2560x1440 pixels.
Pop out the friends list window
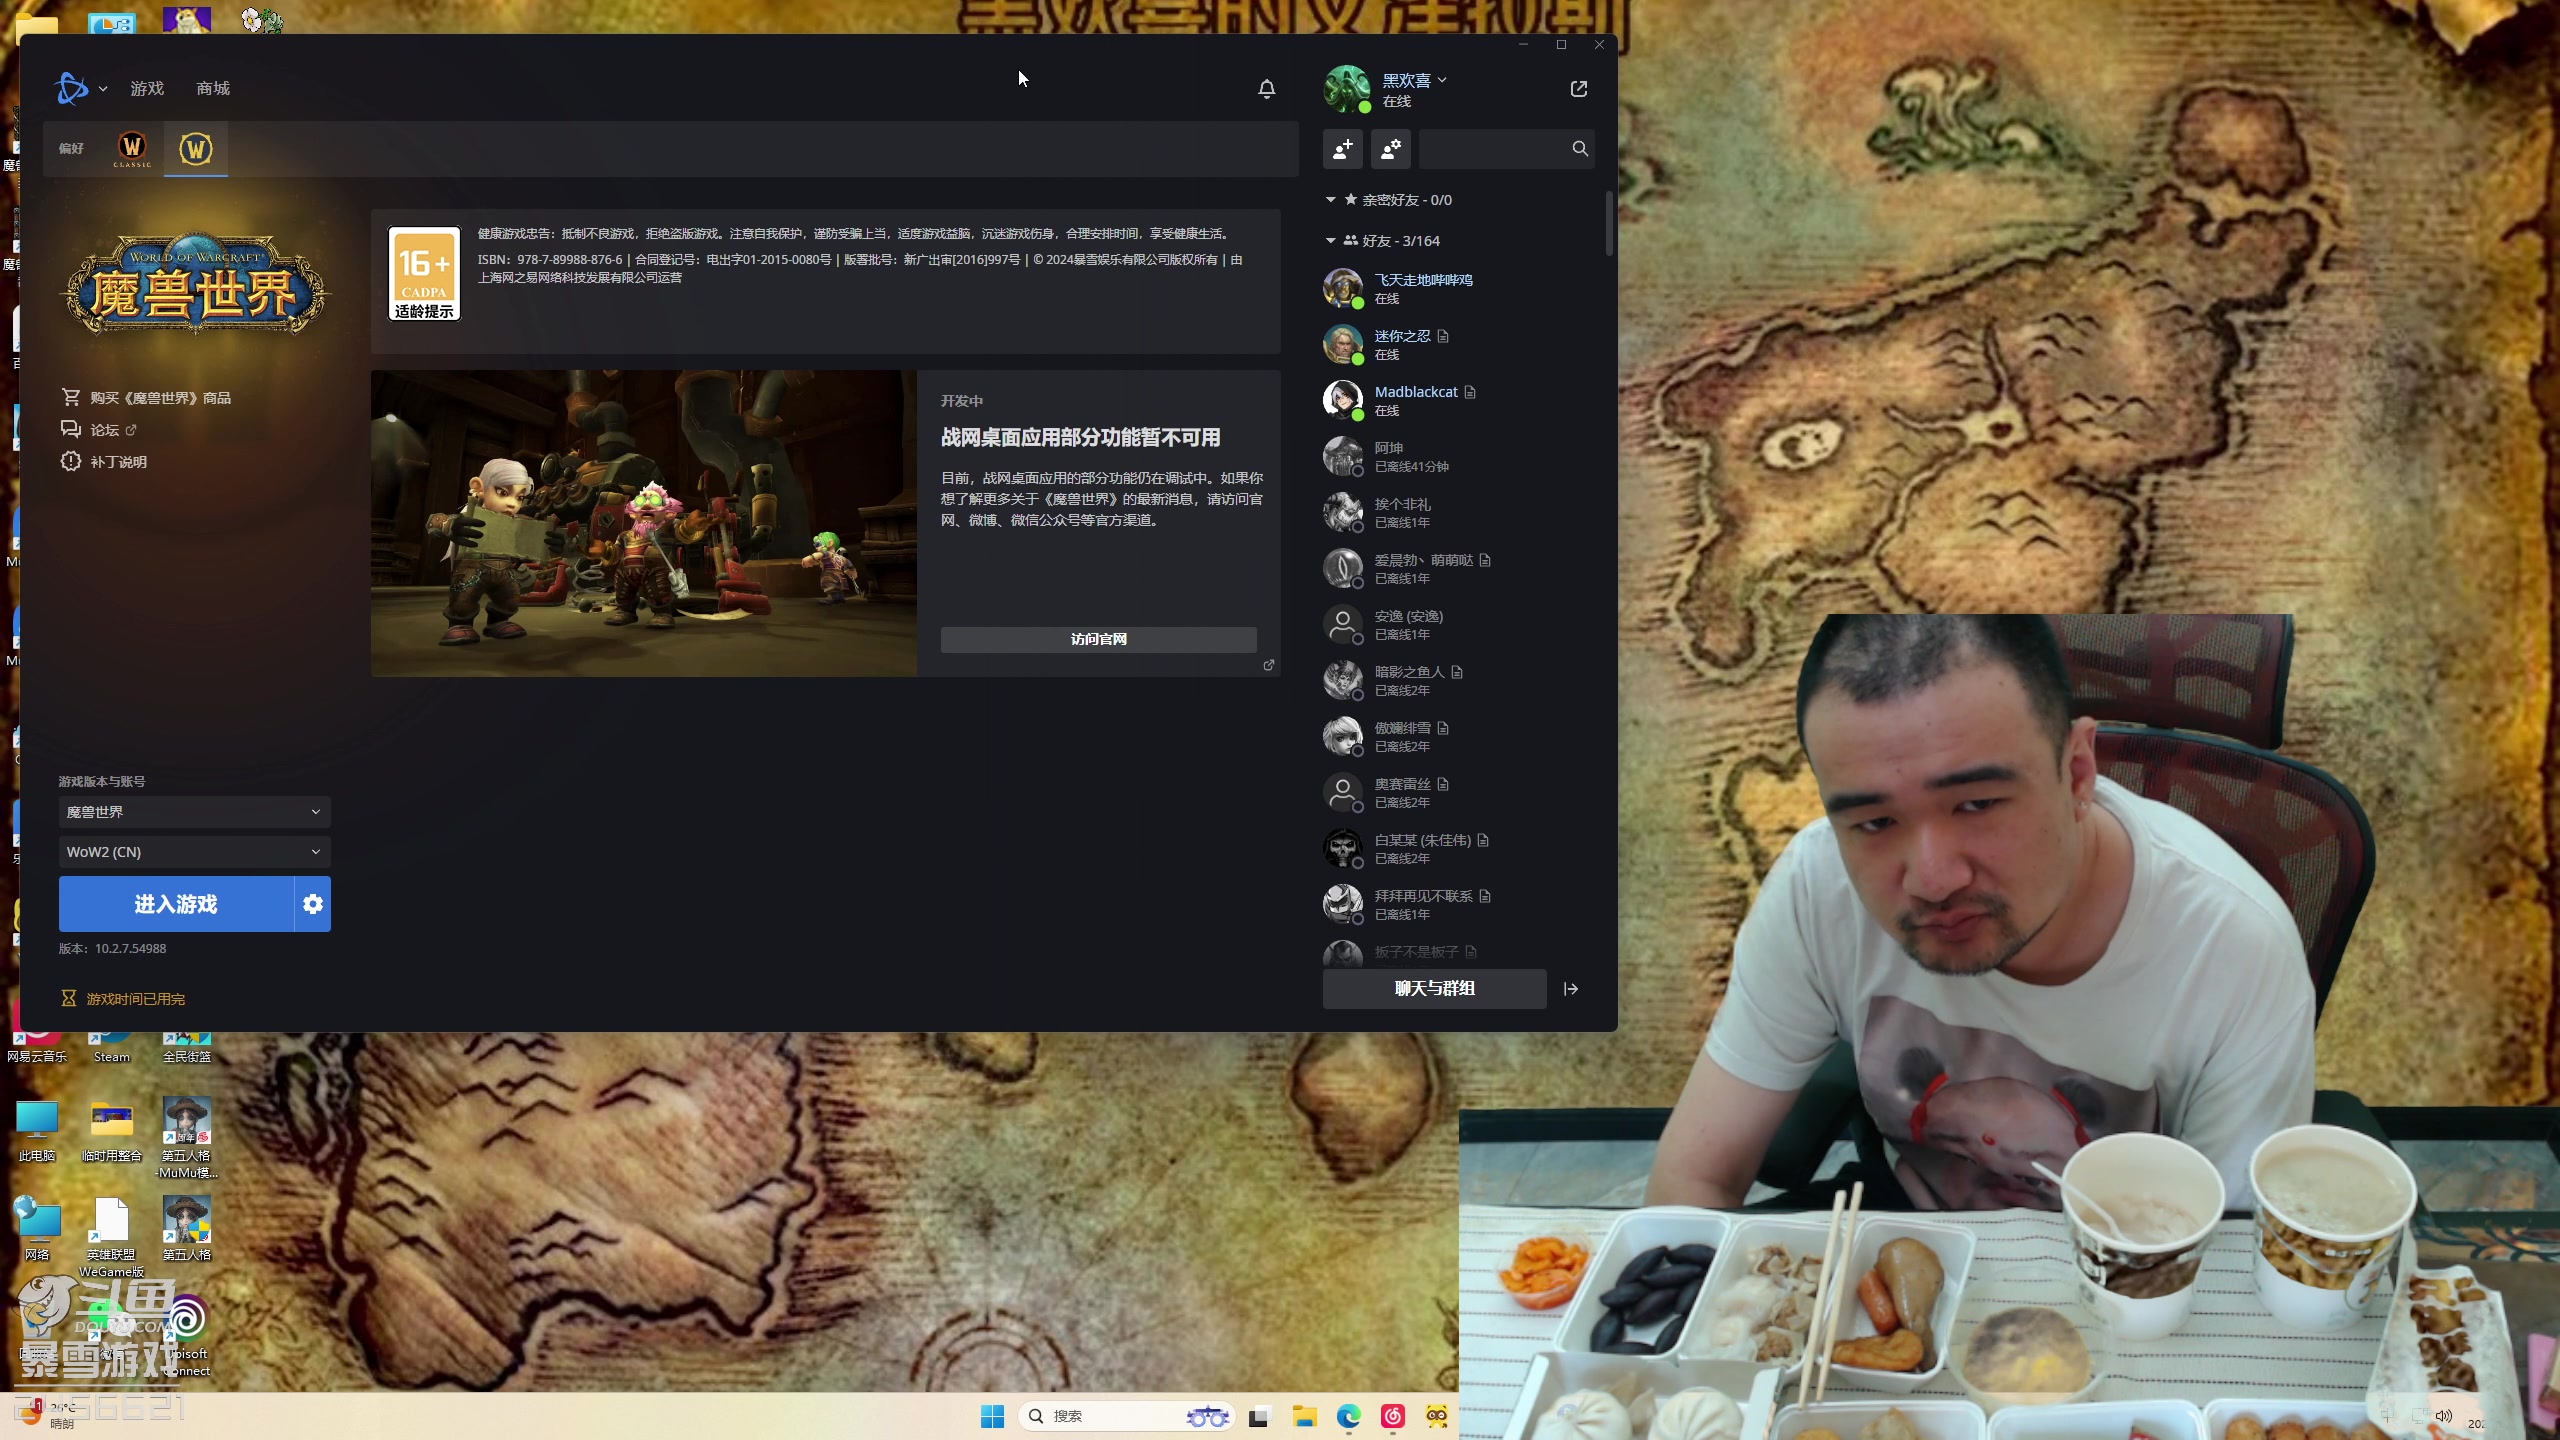pos(1578,89)
